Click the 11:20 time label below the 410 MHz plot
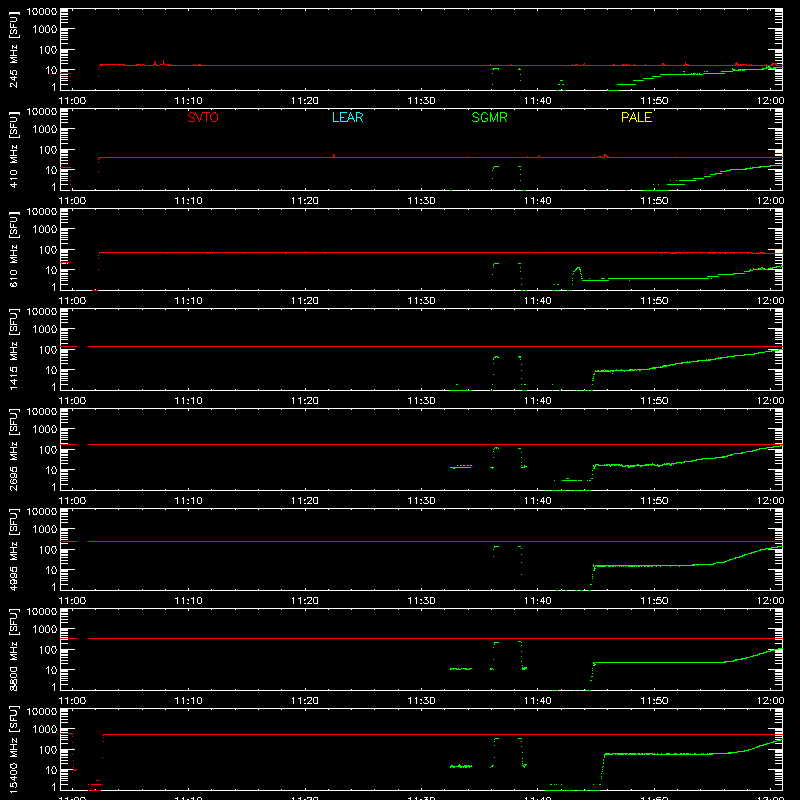 pyautogui.click(x=305, y=201)
